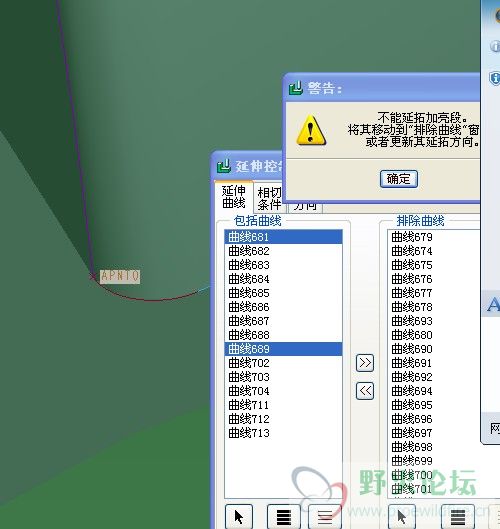The height and width of the screenshot is (529, 500).
Task: Click pick arrow icon under 包括曲线 list
Action: click(x=239, y=517)
